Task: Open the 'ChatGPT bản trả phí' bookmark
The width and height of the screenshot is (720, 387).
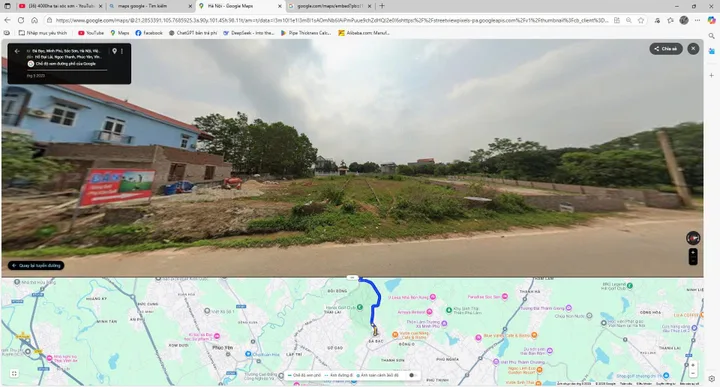Action: [193, 33]
